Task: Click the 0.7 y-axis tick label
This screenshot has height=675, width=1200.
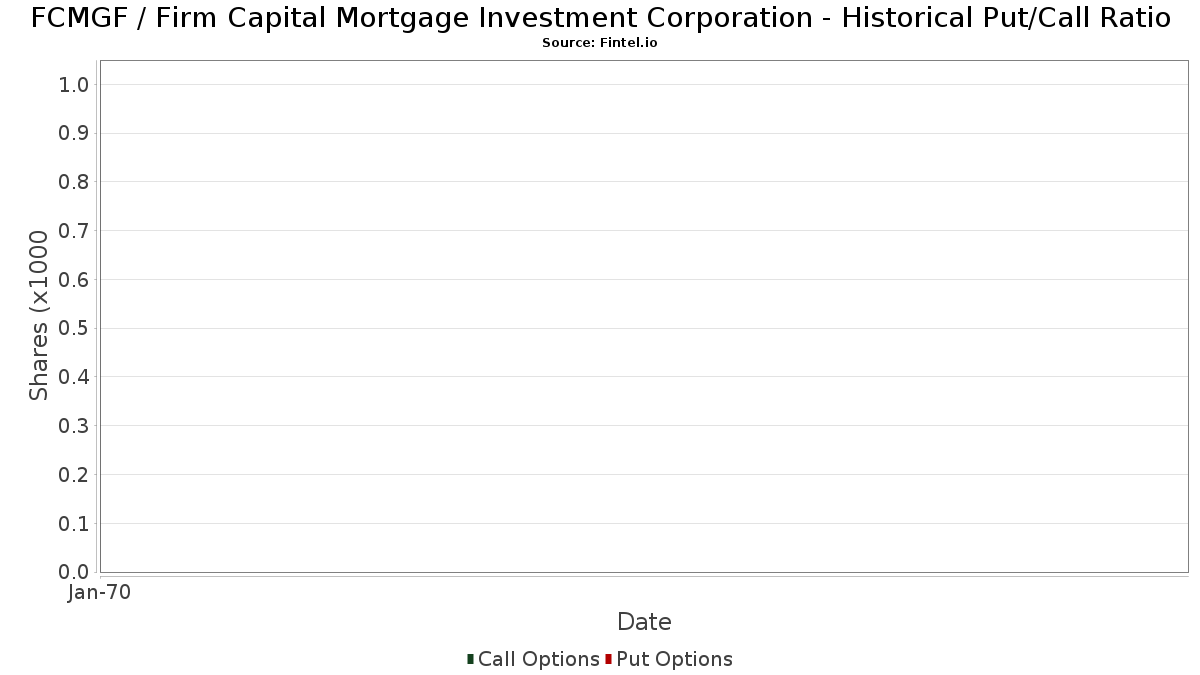Action: pos(74,231)
